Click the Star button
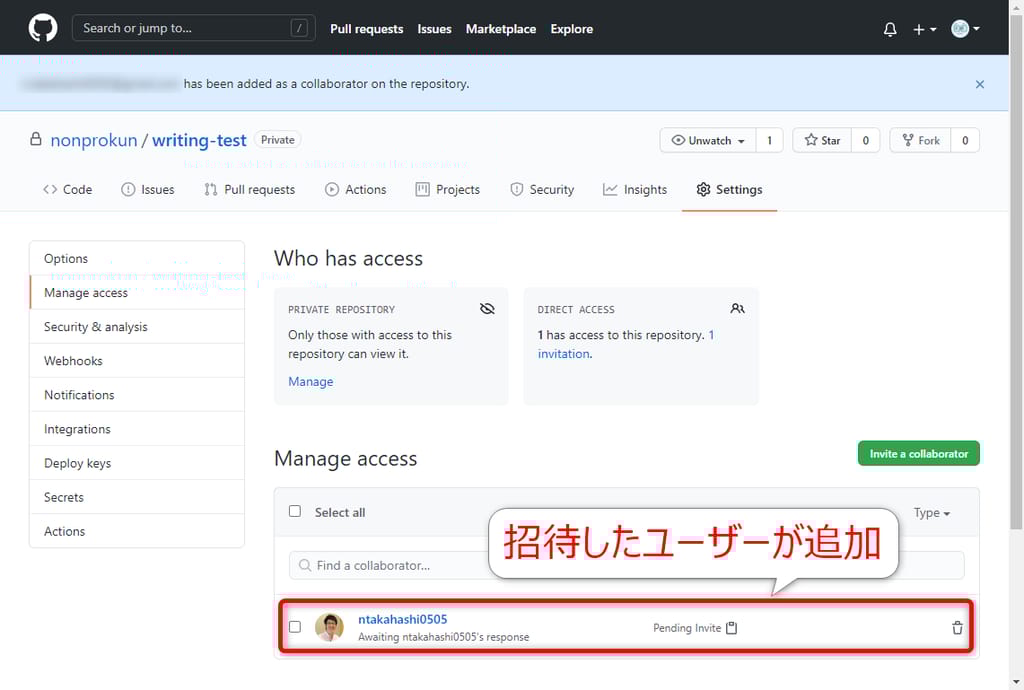Viewport: 1024px width, 690px height. (x=822, y=140)
